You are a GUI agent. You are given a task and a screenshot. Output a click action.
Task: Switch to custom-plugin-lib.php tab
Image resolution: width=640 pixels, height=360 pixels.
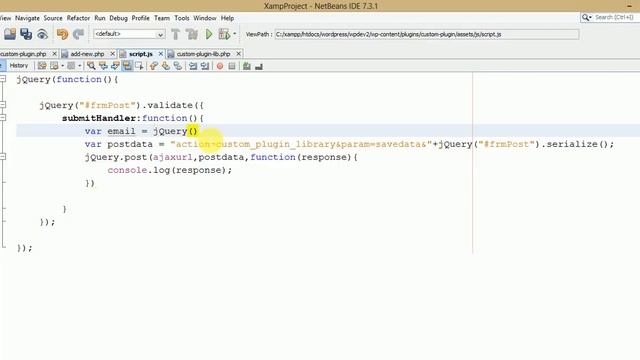[203, 54]
